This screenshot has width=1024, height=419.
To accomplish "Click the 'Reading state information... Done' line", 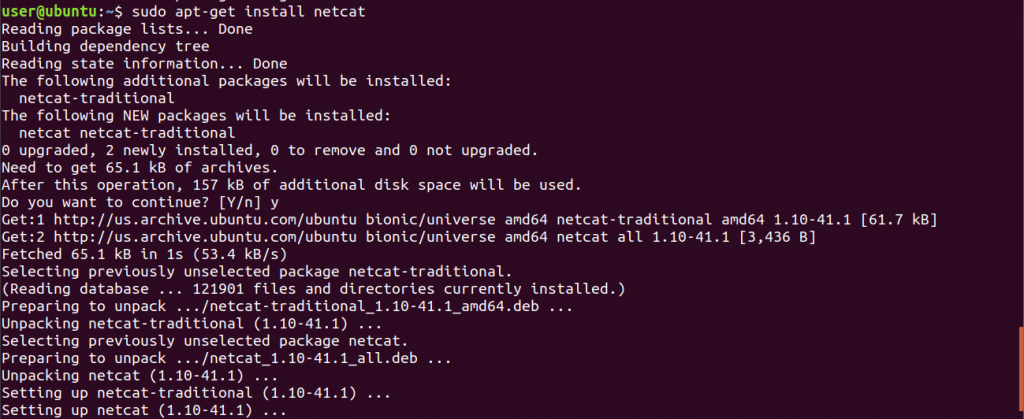I will 144,64.
